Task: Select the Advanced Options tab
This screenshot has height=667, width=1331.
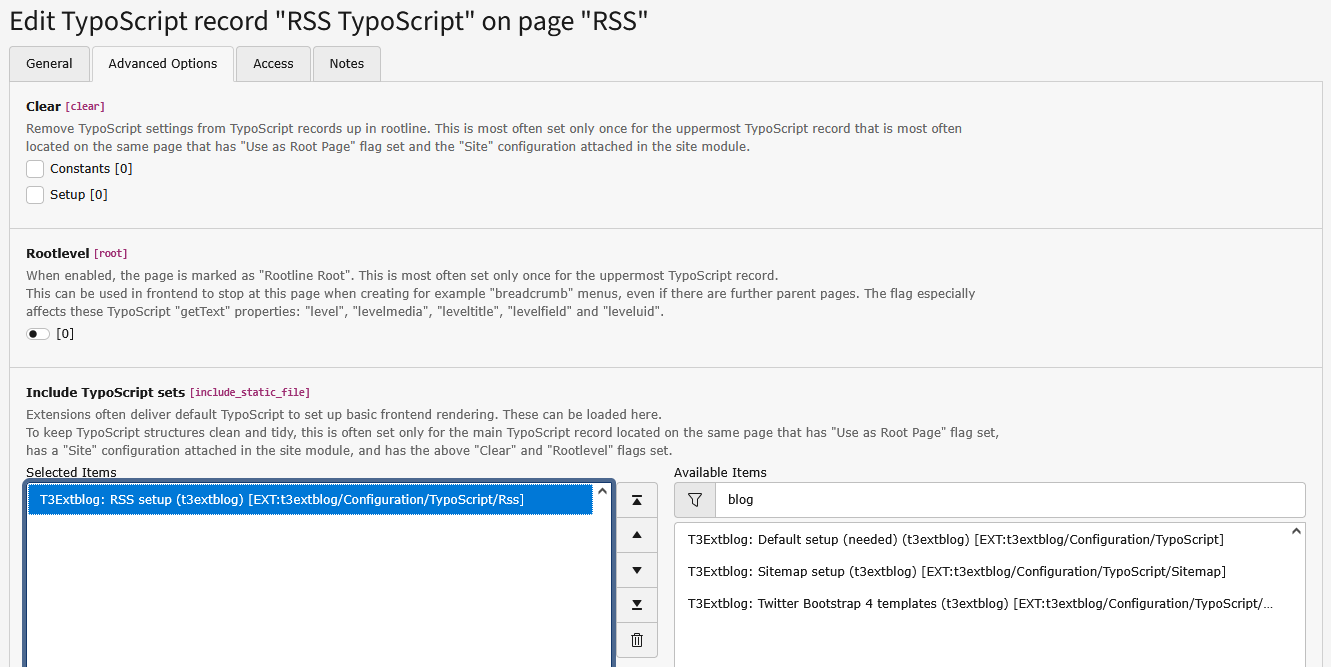Action: tap(163, 64)
